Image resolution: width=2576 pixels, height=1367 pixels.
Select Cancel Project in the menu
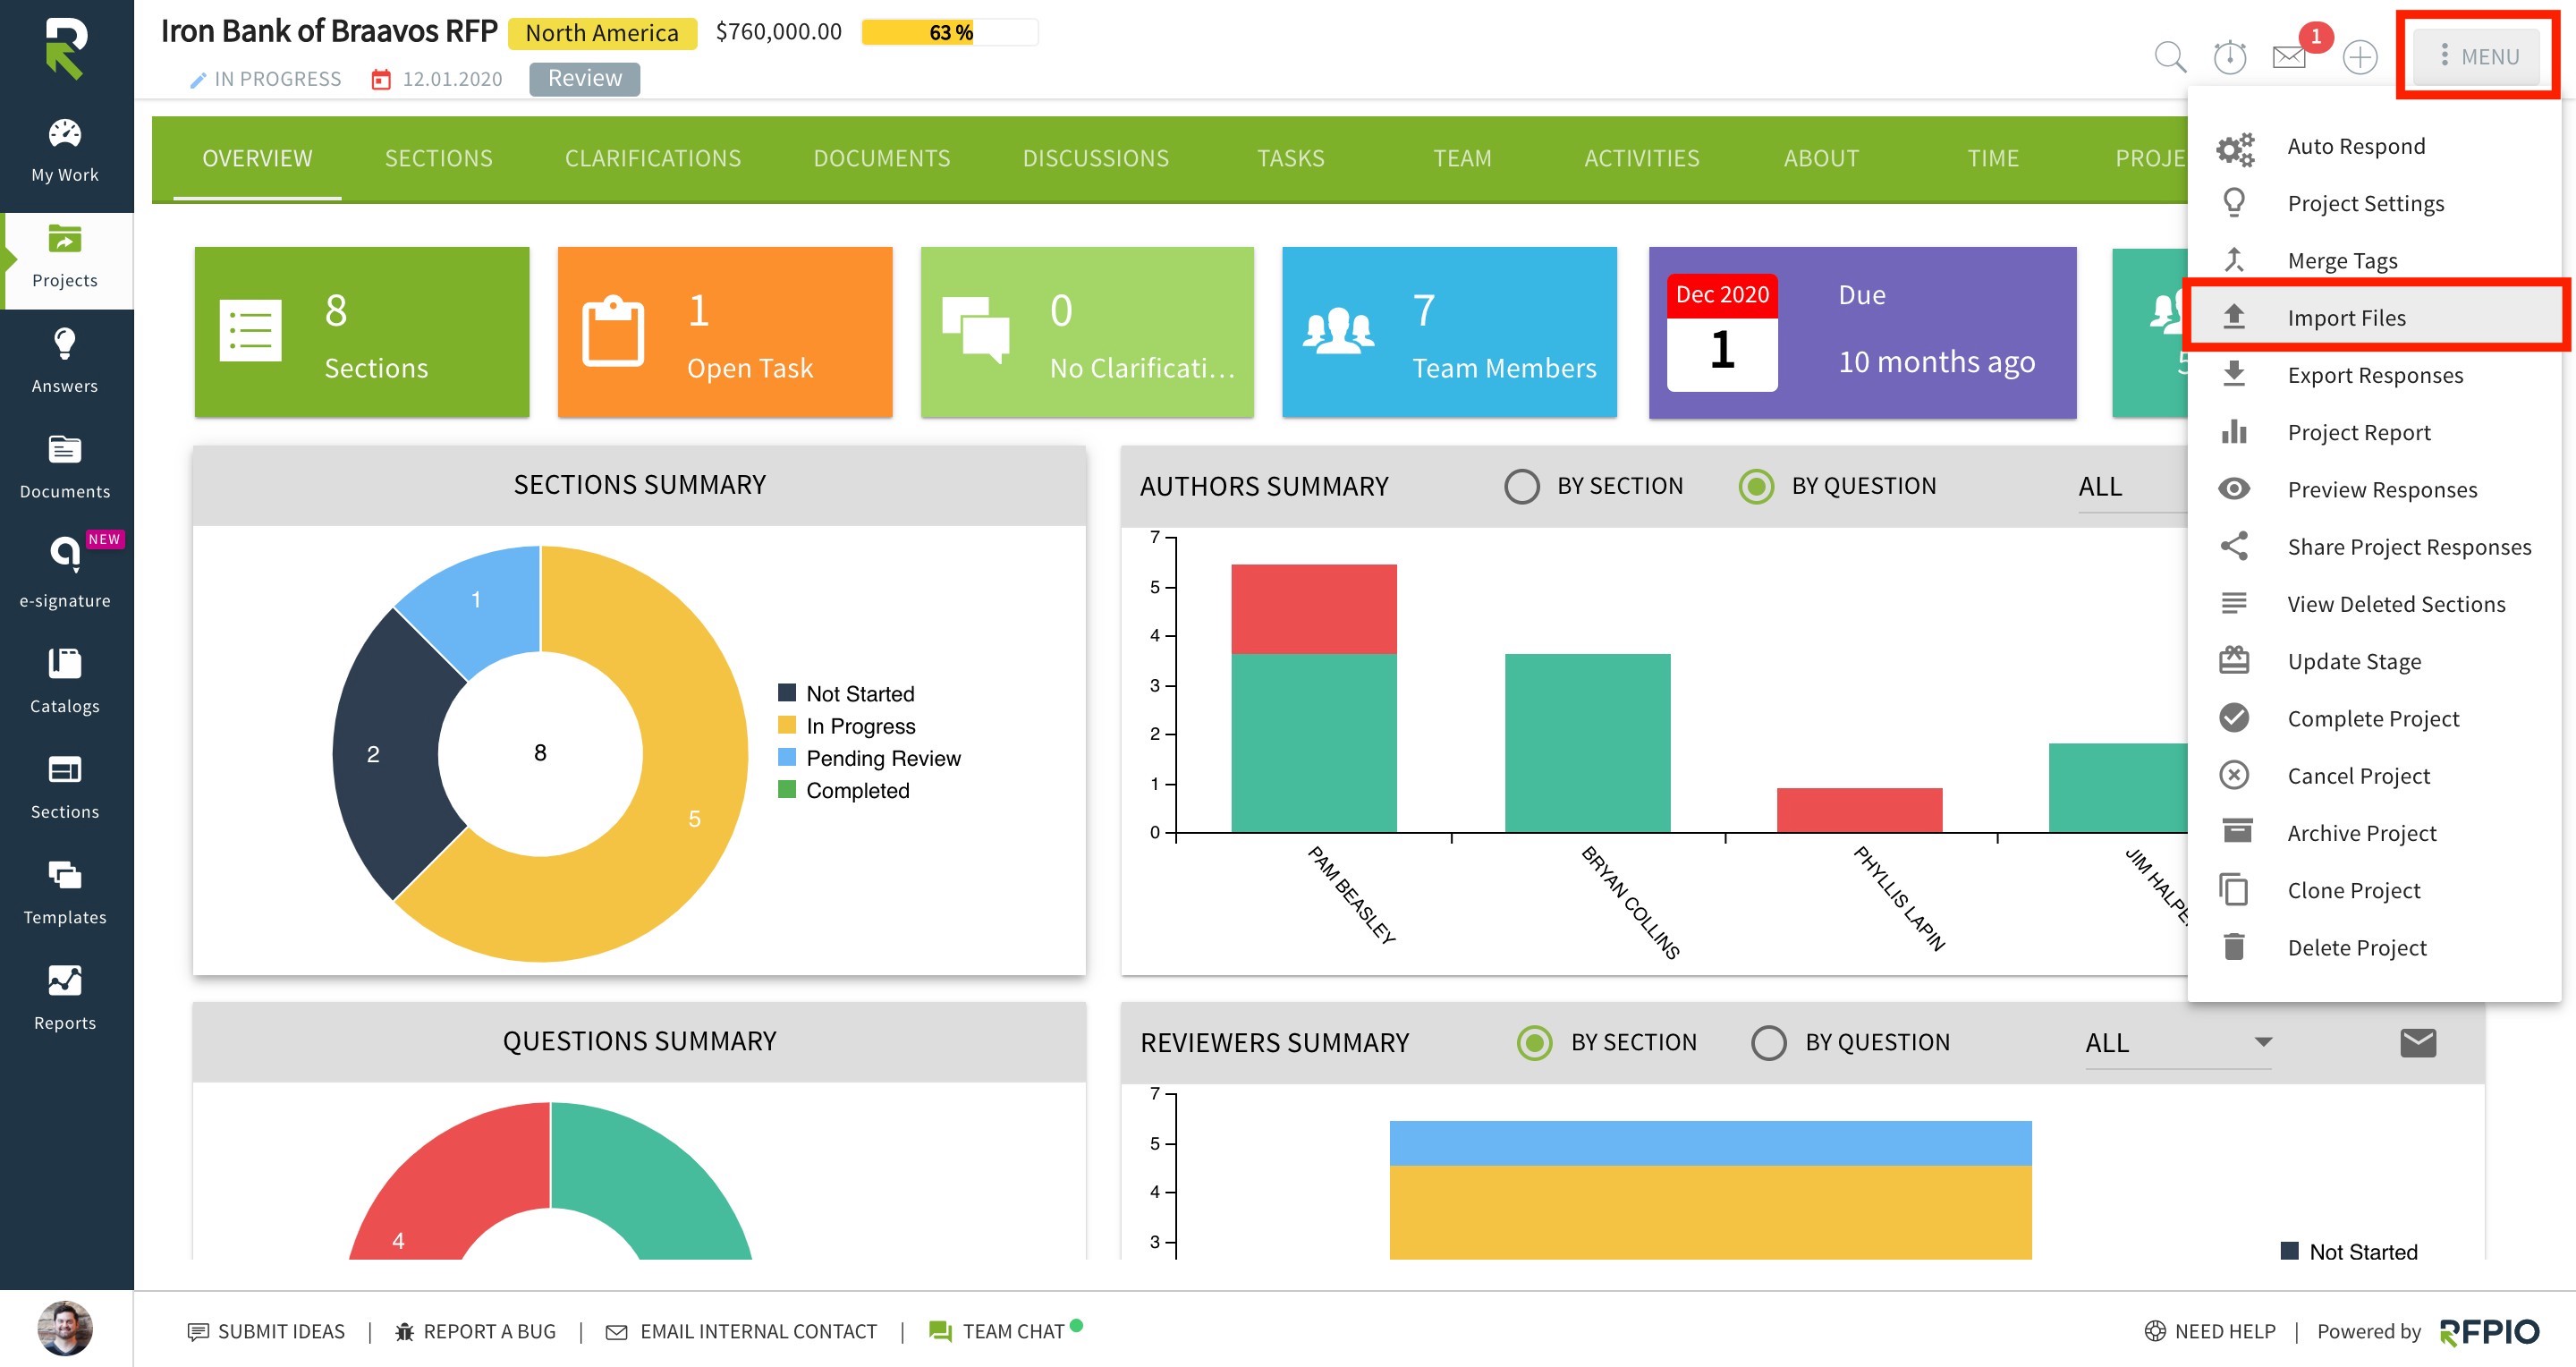pos(2373,776)
